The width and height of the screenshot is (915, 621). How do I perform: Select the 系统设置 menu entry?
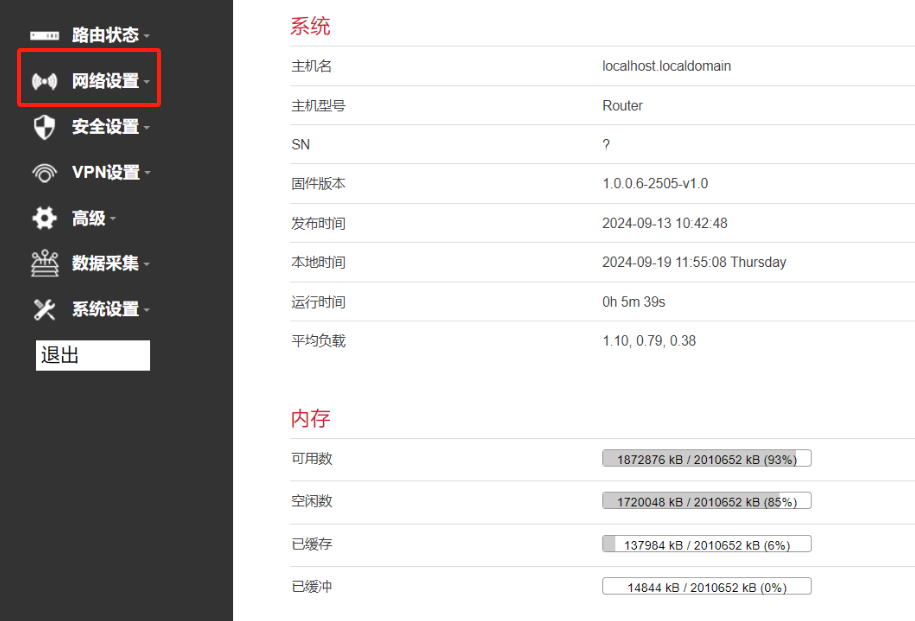click(105, 309)
